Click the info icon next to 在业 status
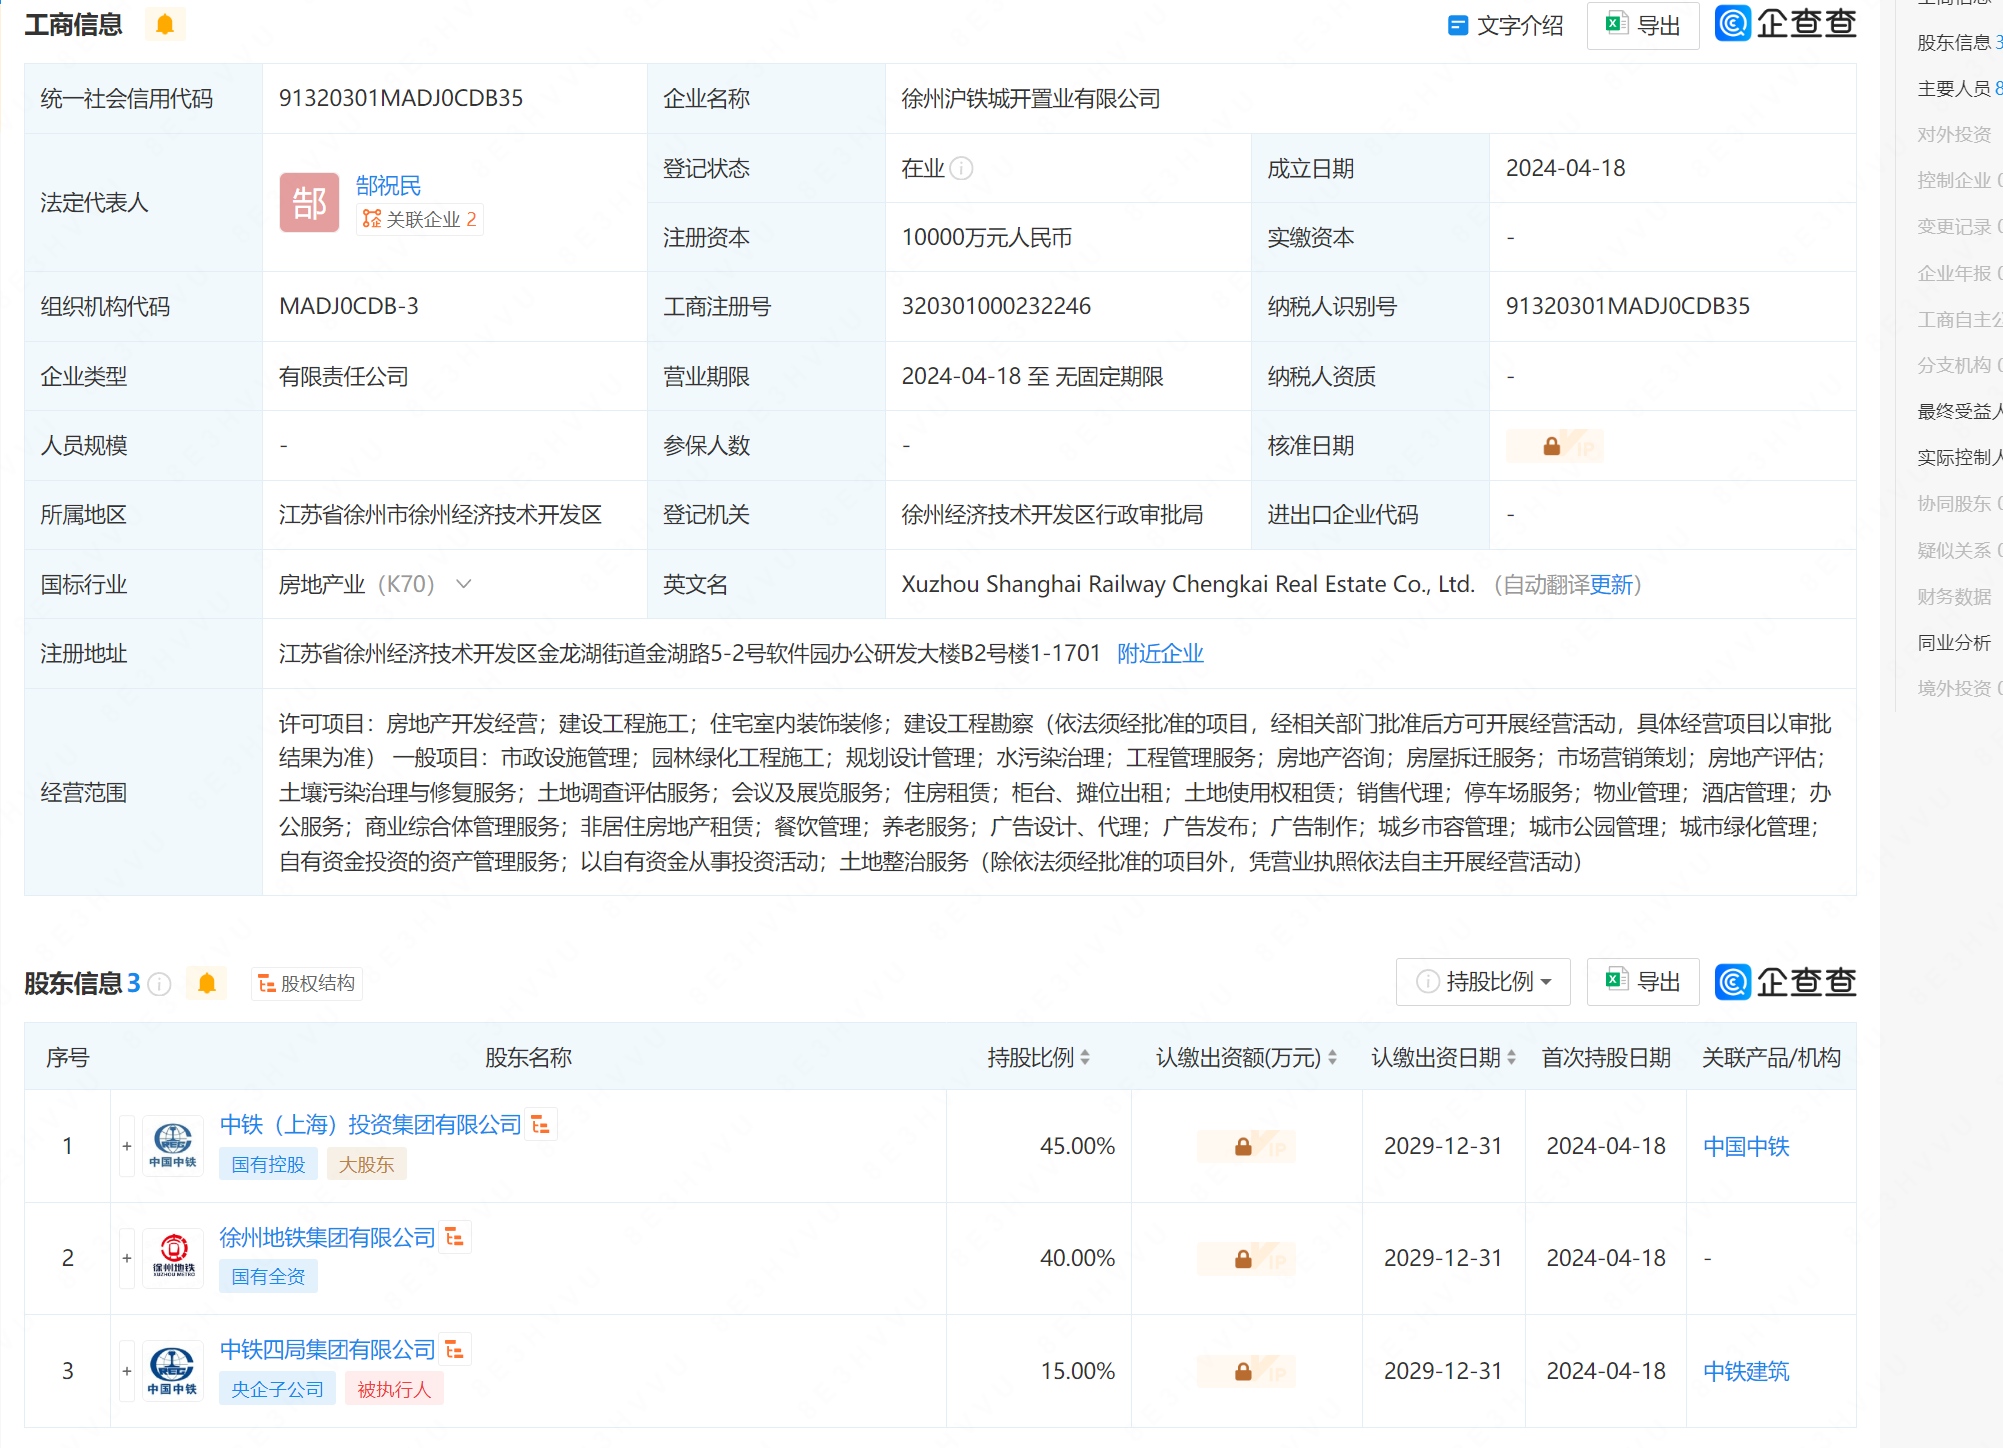This screenshot has width=2003, height=1448. pyautogui.click(x=961, y=168)
